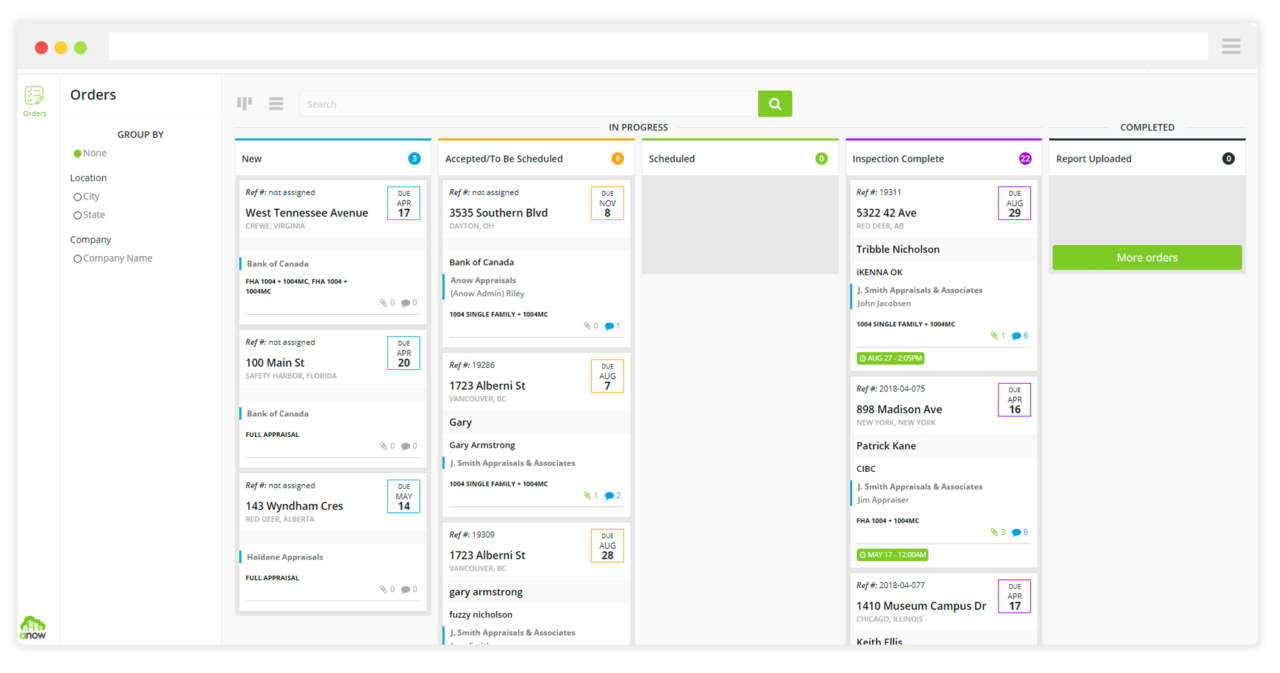Switch to kanban board view icon
This screenshot has width=1280, height=673.
(x=244, y=103)
